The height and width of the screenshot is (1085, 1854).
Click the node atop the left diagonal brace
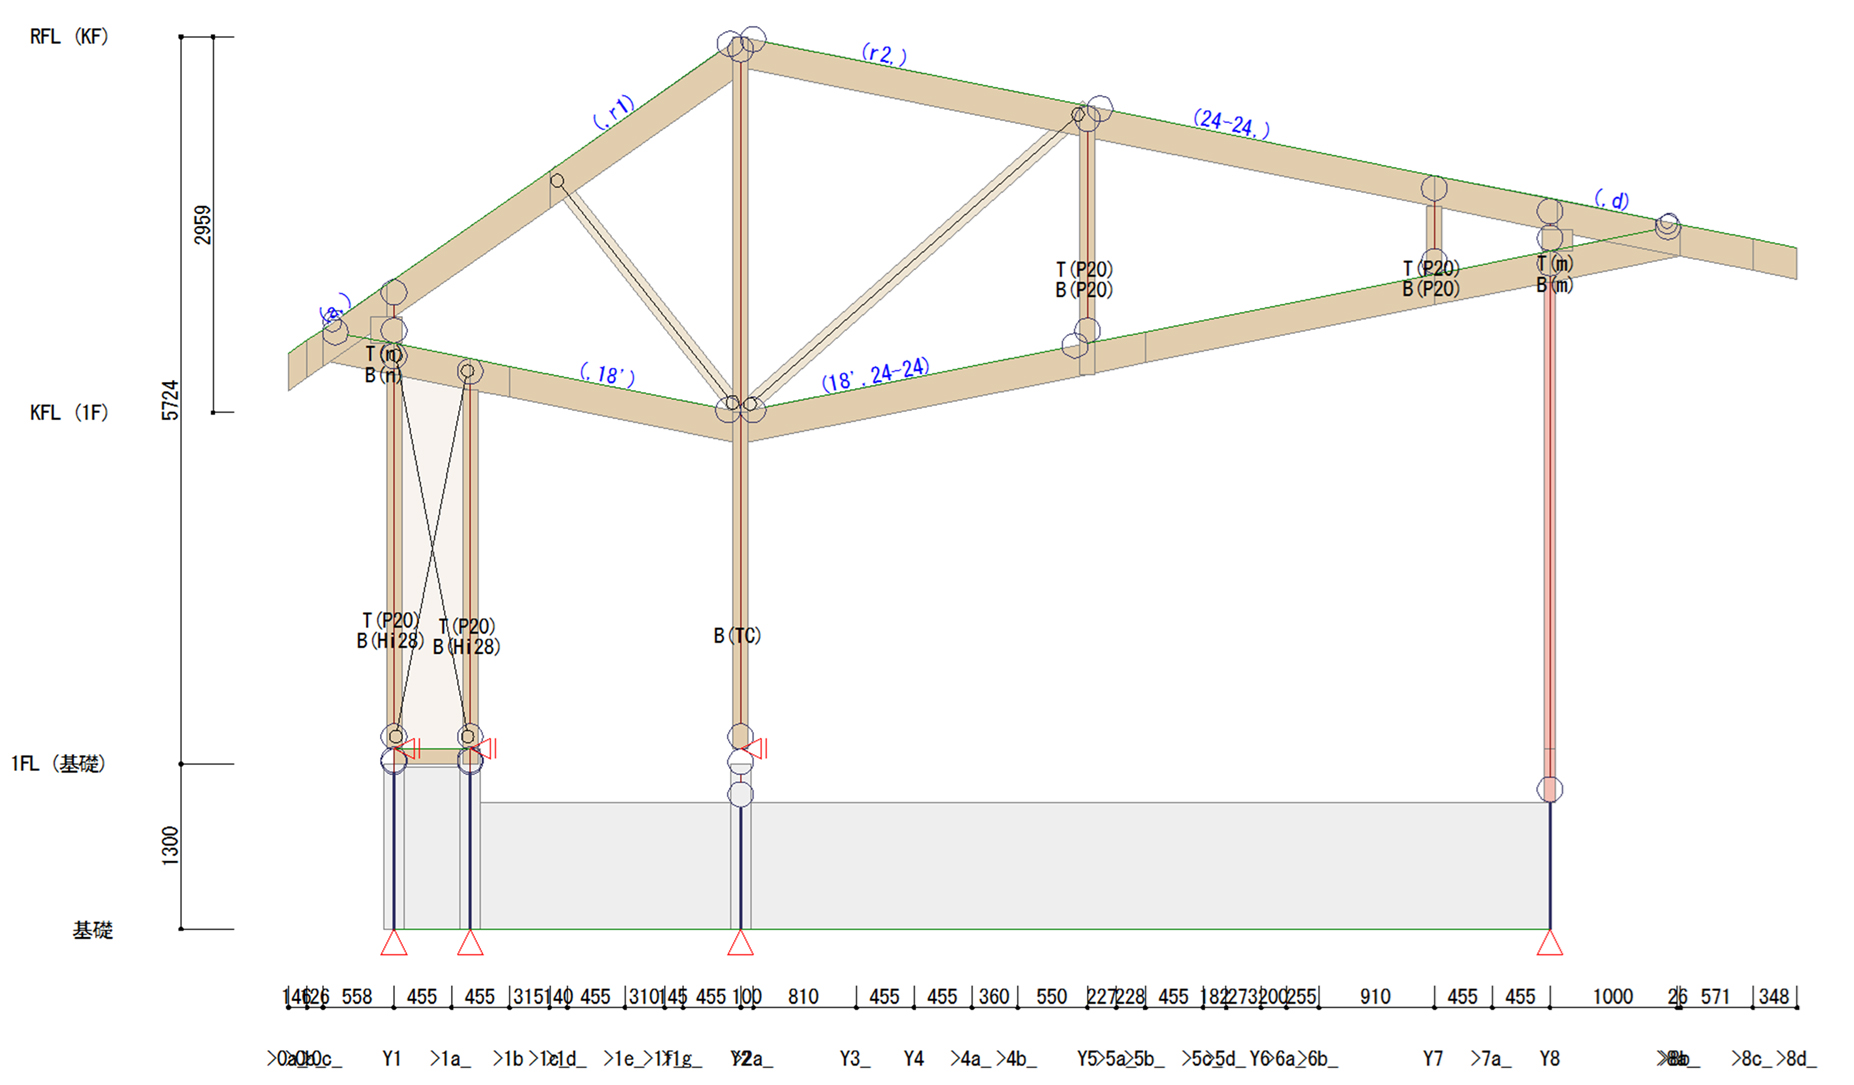pyautogui.click(x=557, y=181)
